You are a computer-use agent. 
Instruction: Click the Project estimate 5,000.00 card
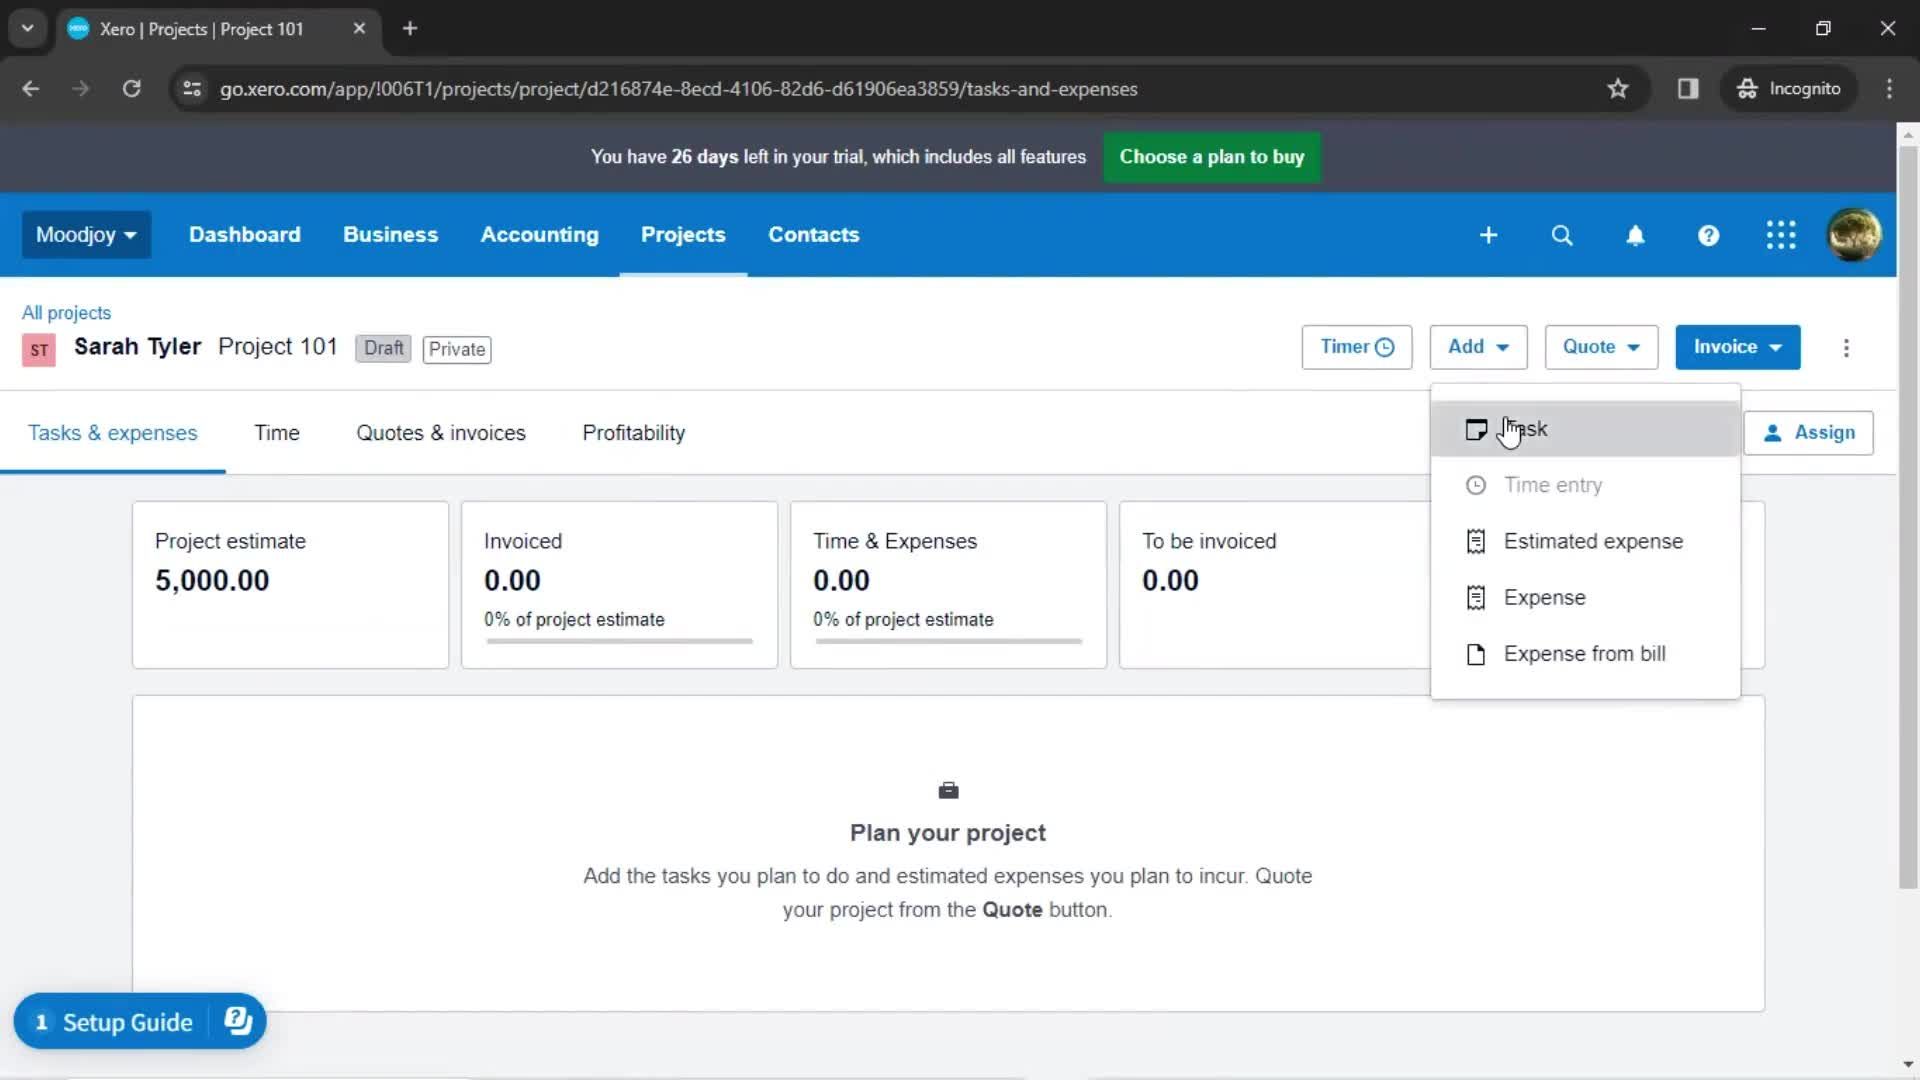[x=290, y=584]
